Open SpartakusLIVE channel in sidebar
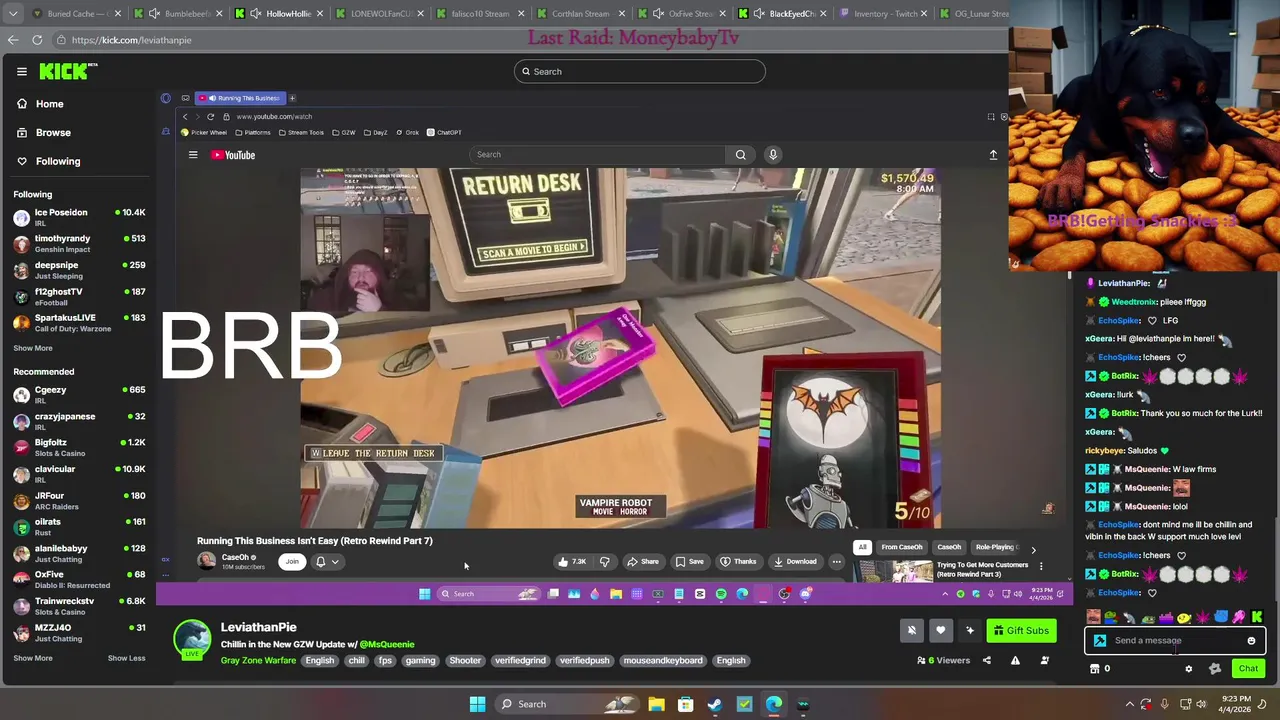Viewport: 1280px width, 720px height. tap(79, 322)
